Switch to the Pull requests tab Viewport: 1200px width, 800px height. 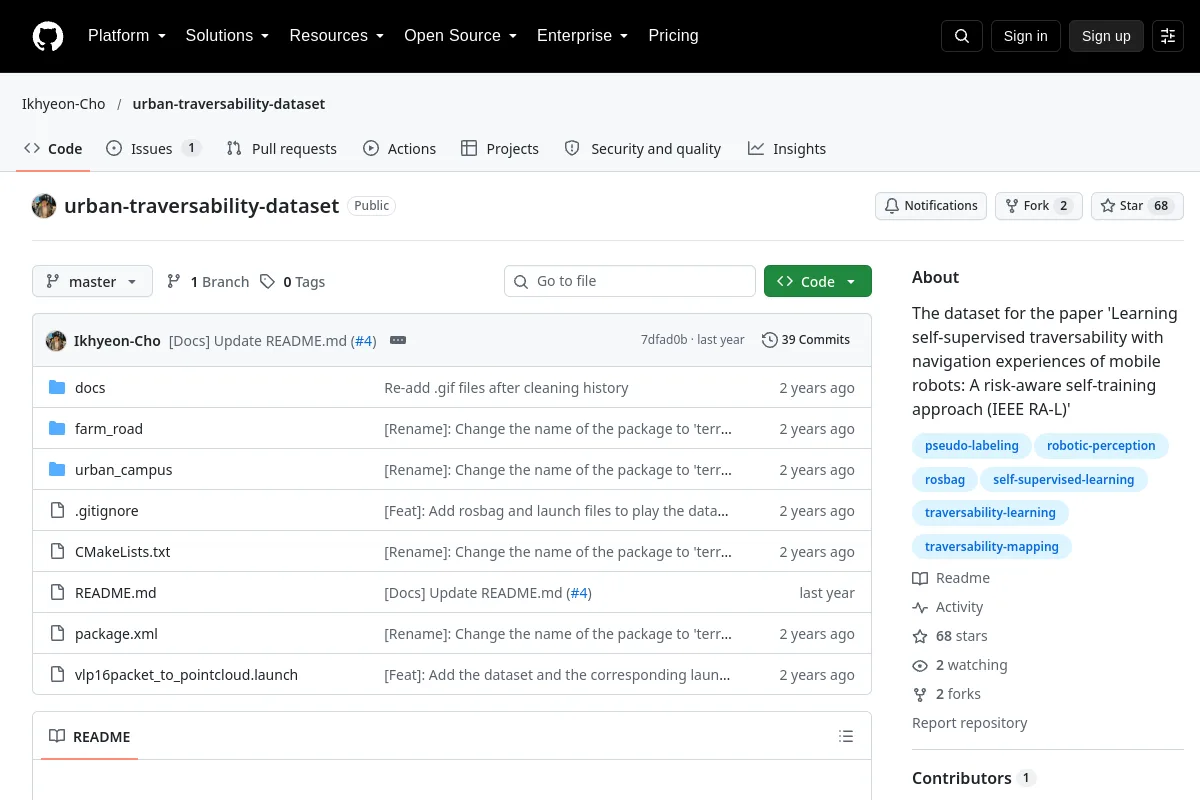pos(282,149)
